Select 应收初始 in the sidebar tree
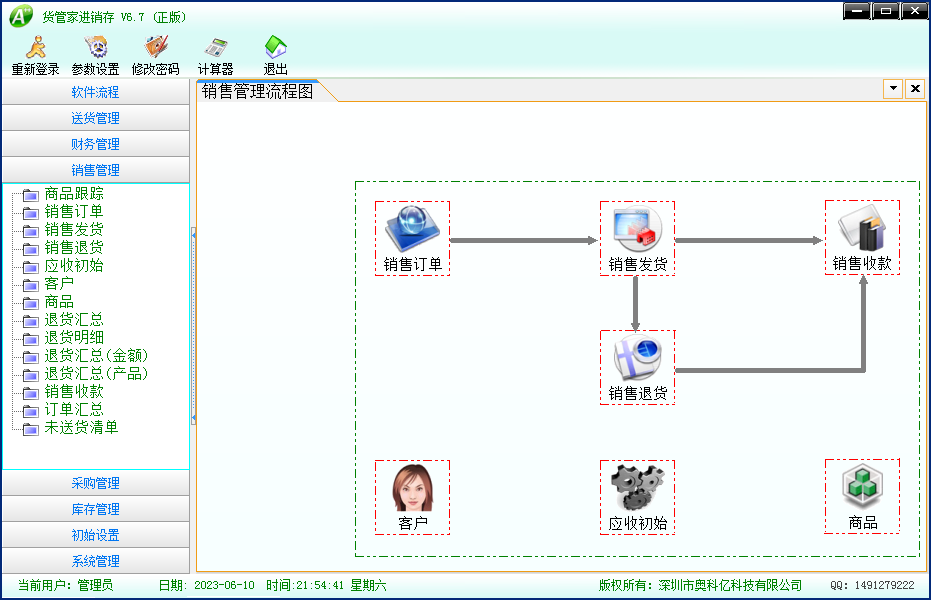The height and width of the screenshot is (600, 931). (74, 266)
